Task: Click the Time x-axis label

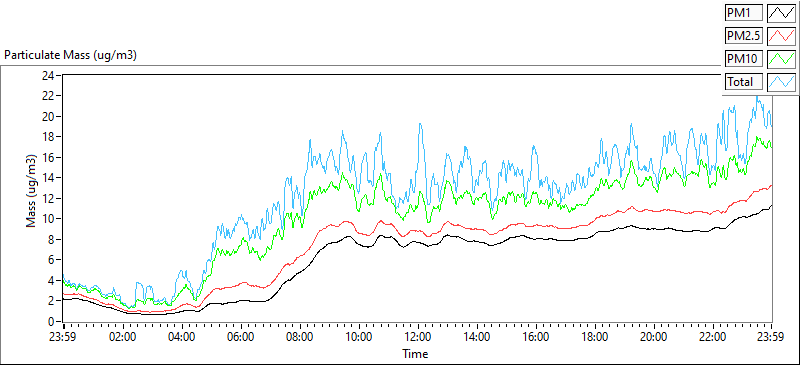Action: pos(415,353)
